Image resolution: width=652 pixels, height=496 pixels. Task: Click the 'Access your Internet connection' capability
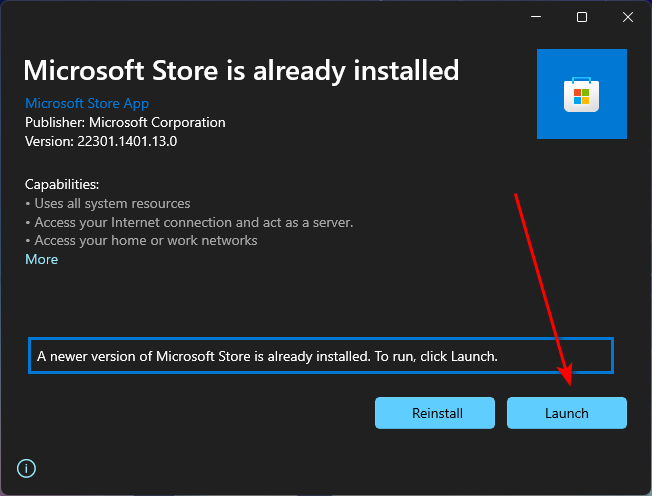[x=193, y=222]
